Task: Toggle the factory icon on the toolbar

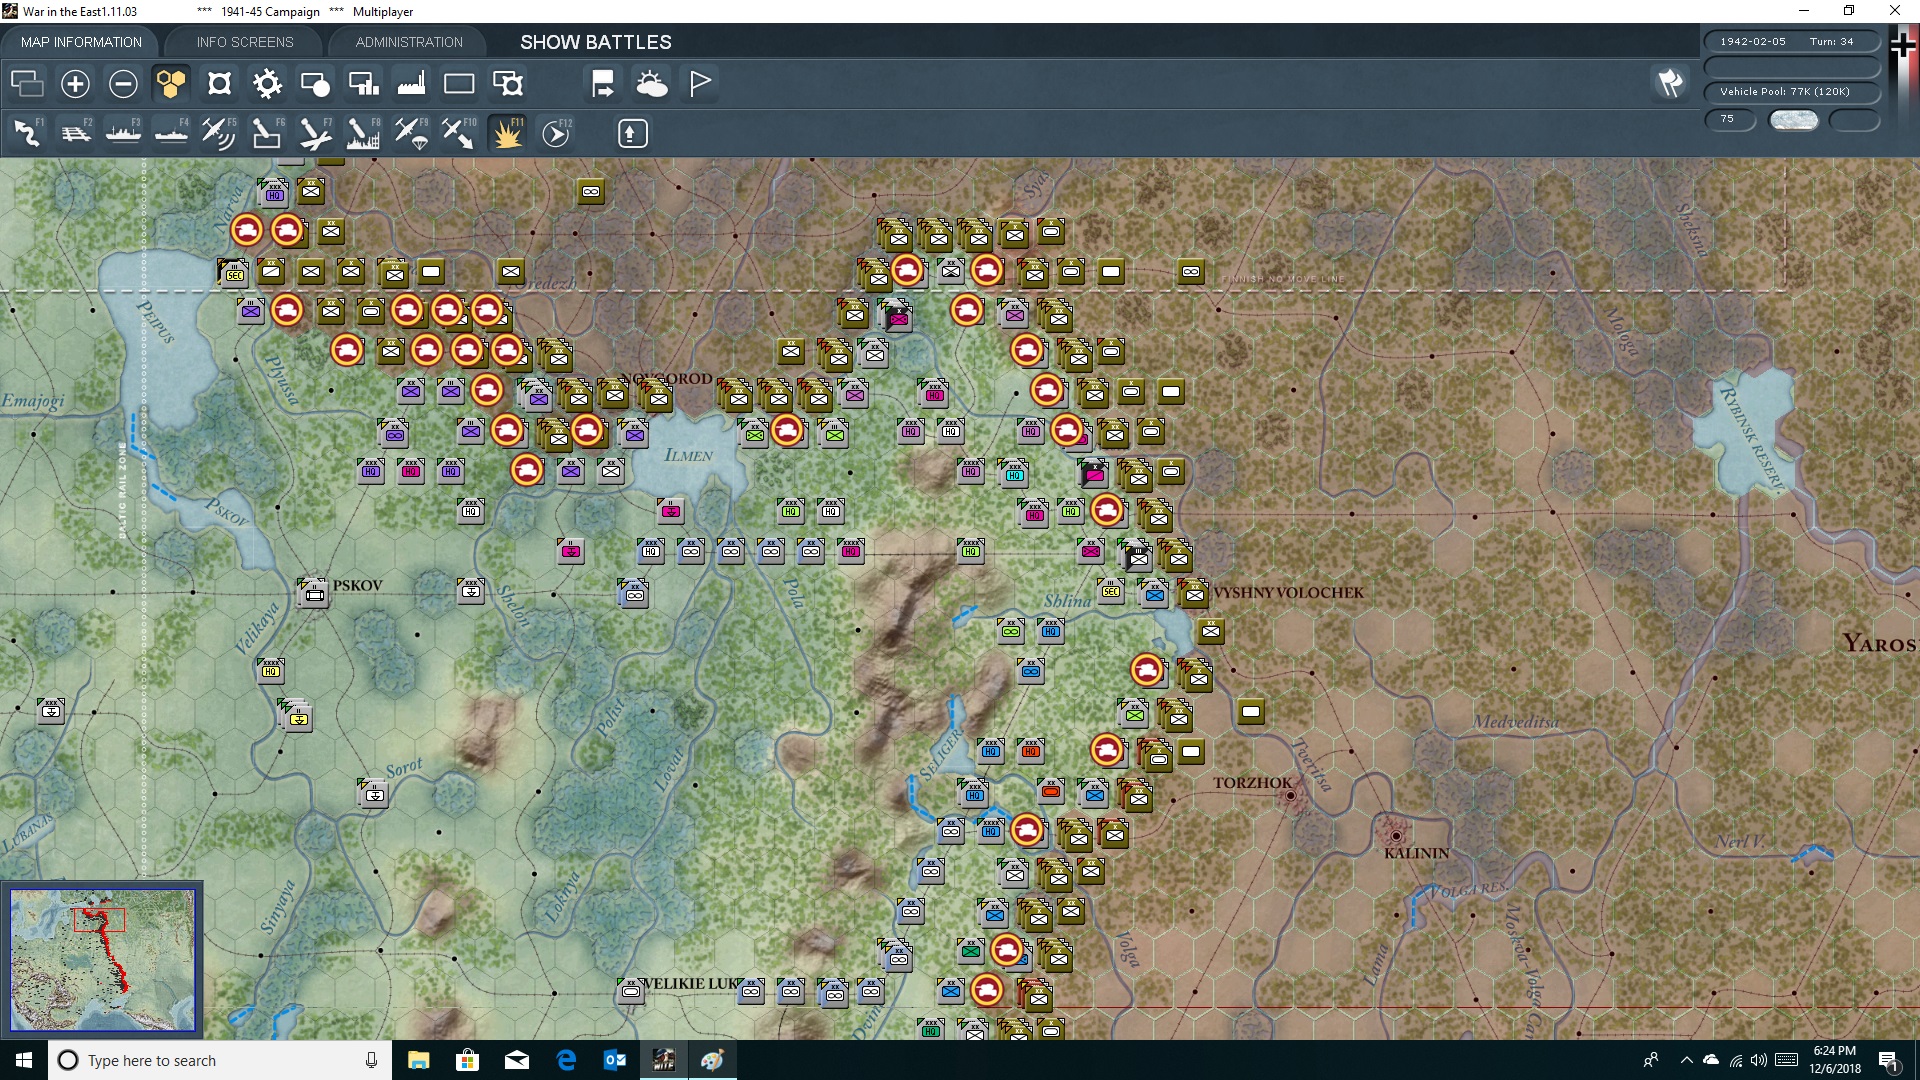Action: [411, 83]
